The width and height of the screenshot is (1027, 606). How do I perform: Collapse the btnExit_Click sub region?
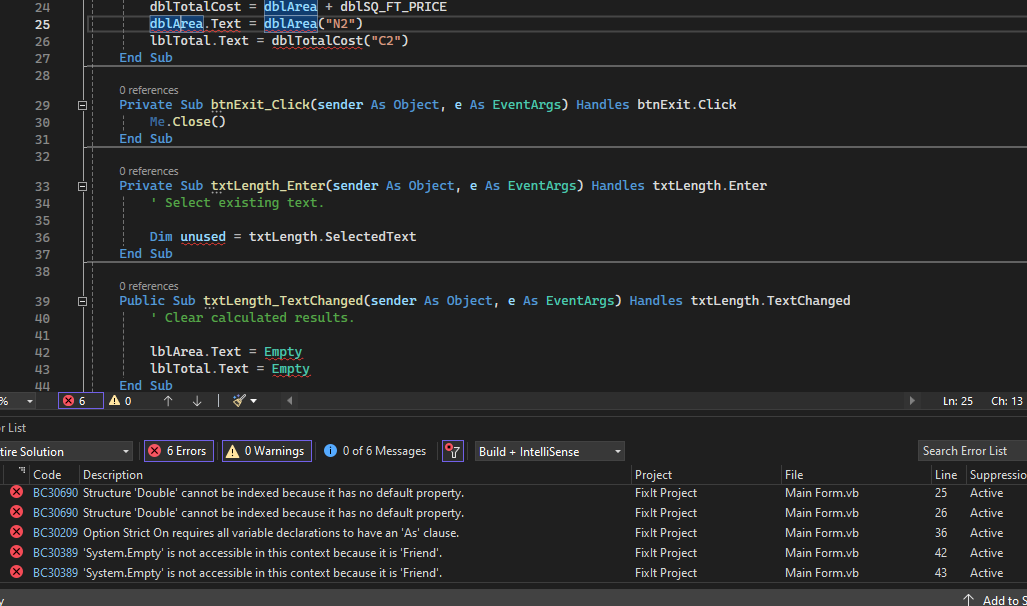click(83, 105)
